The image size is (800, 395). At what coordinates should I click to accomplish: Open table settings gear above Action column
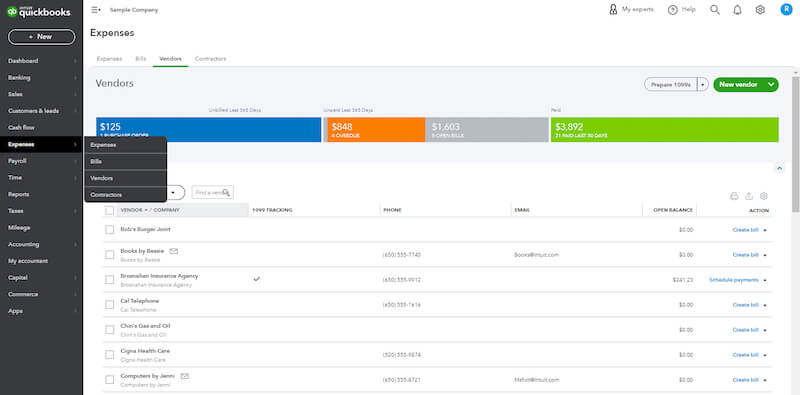pos(764,196)
